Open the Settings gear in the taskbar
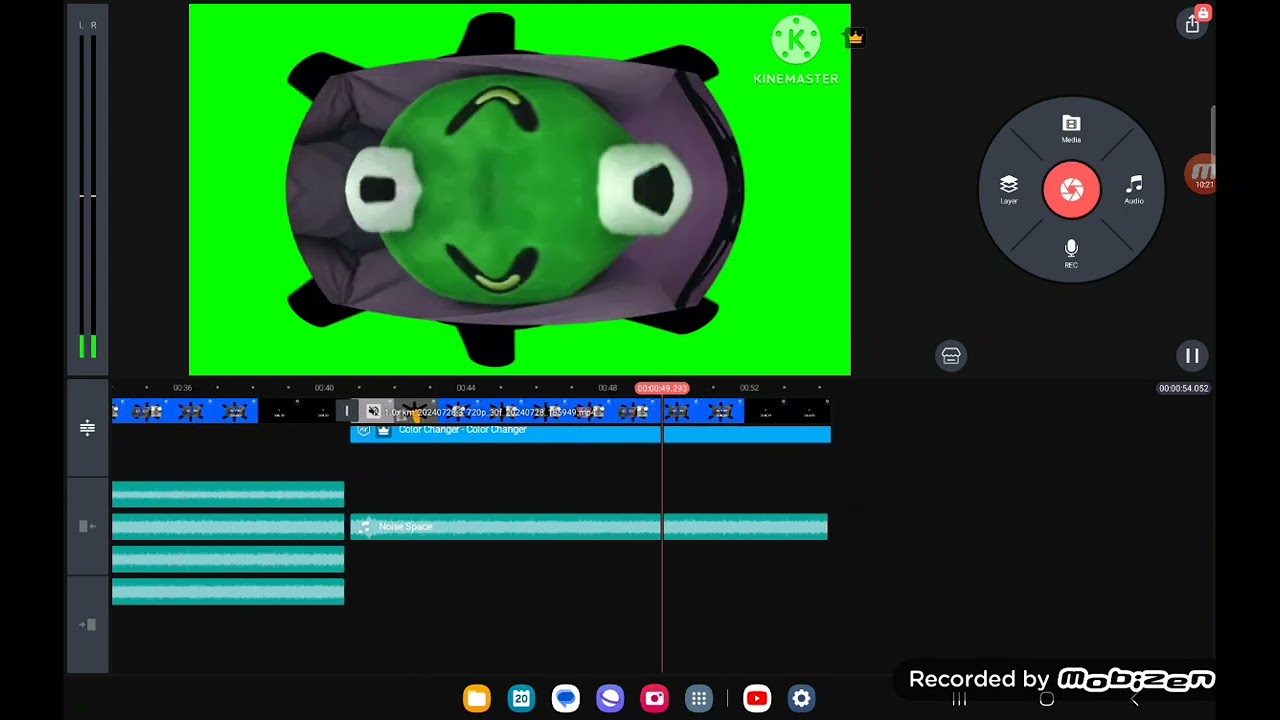Screen dimensions: 1280x720 pos(801,699)
